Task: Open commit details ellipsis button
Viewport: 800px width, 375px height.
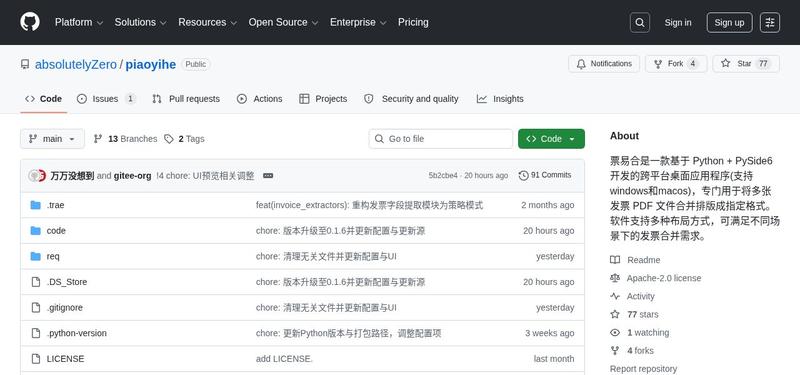Action: [268, 176]
